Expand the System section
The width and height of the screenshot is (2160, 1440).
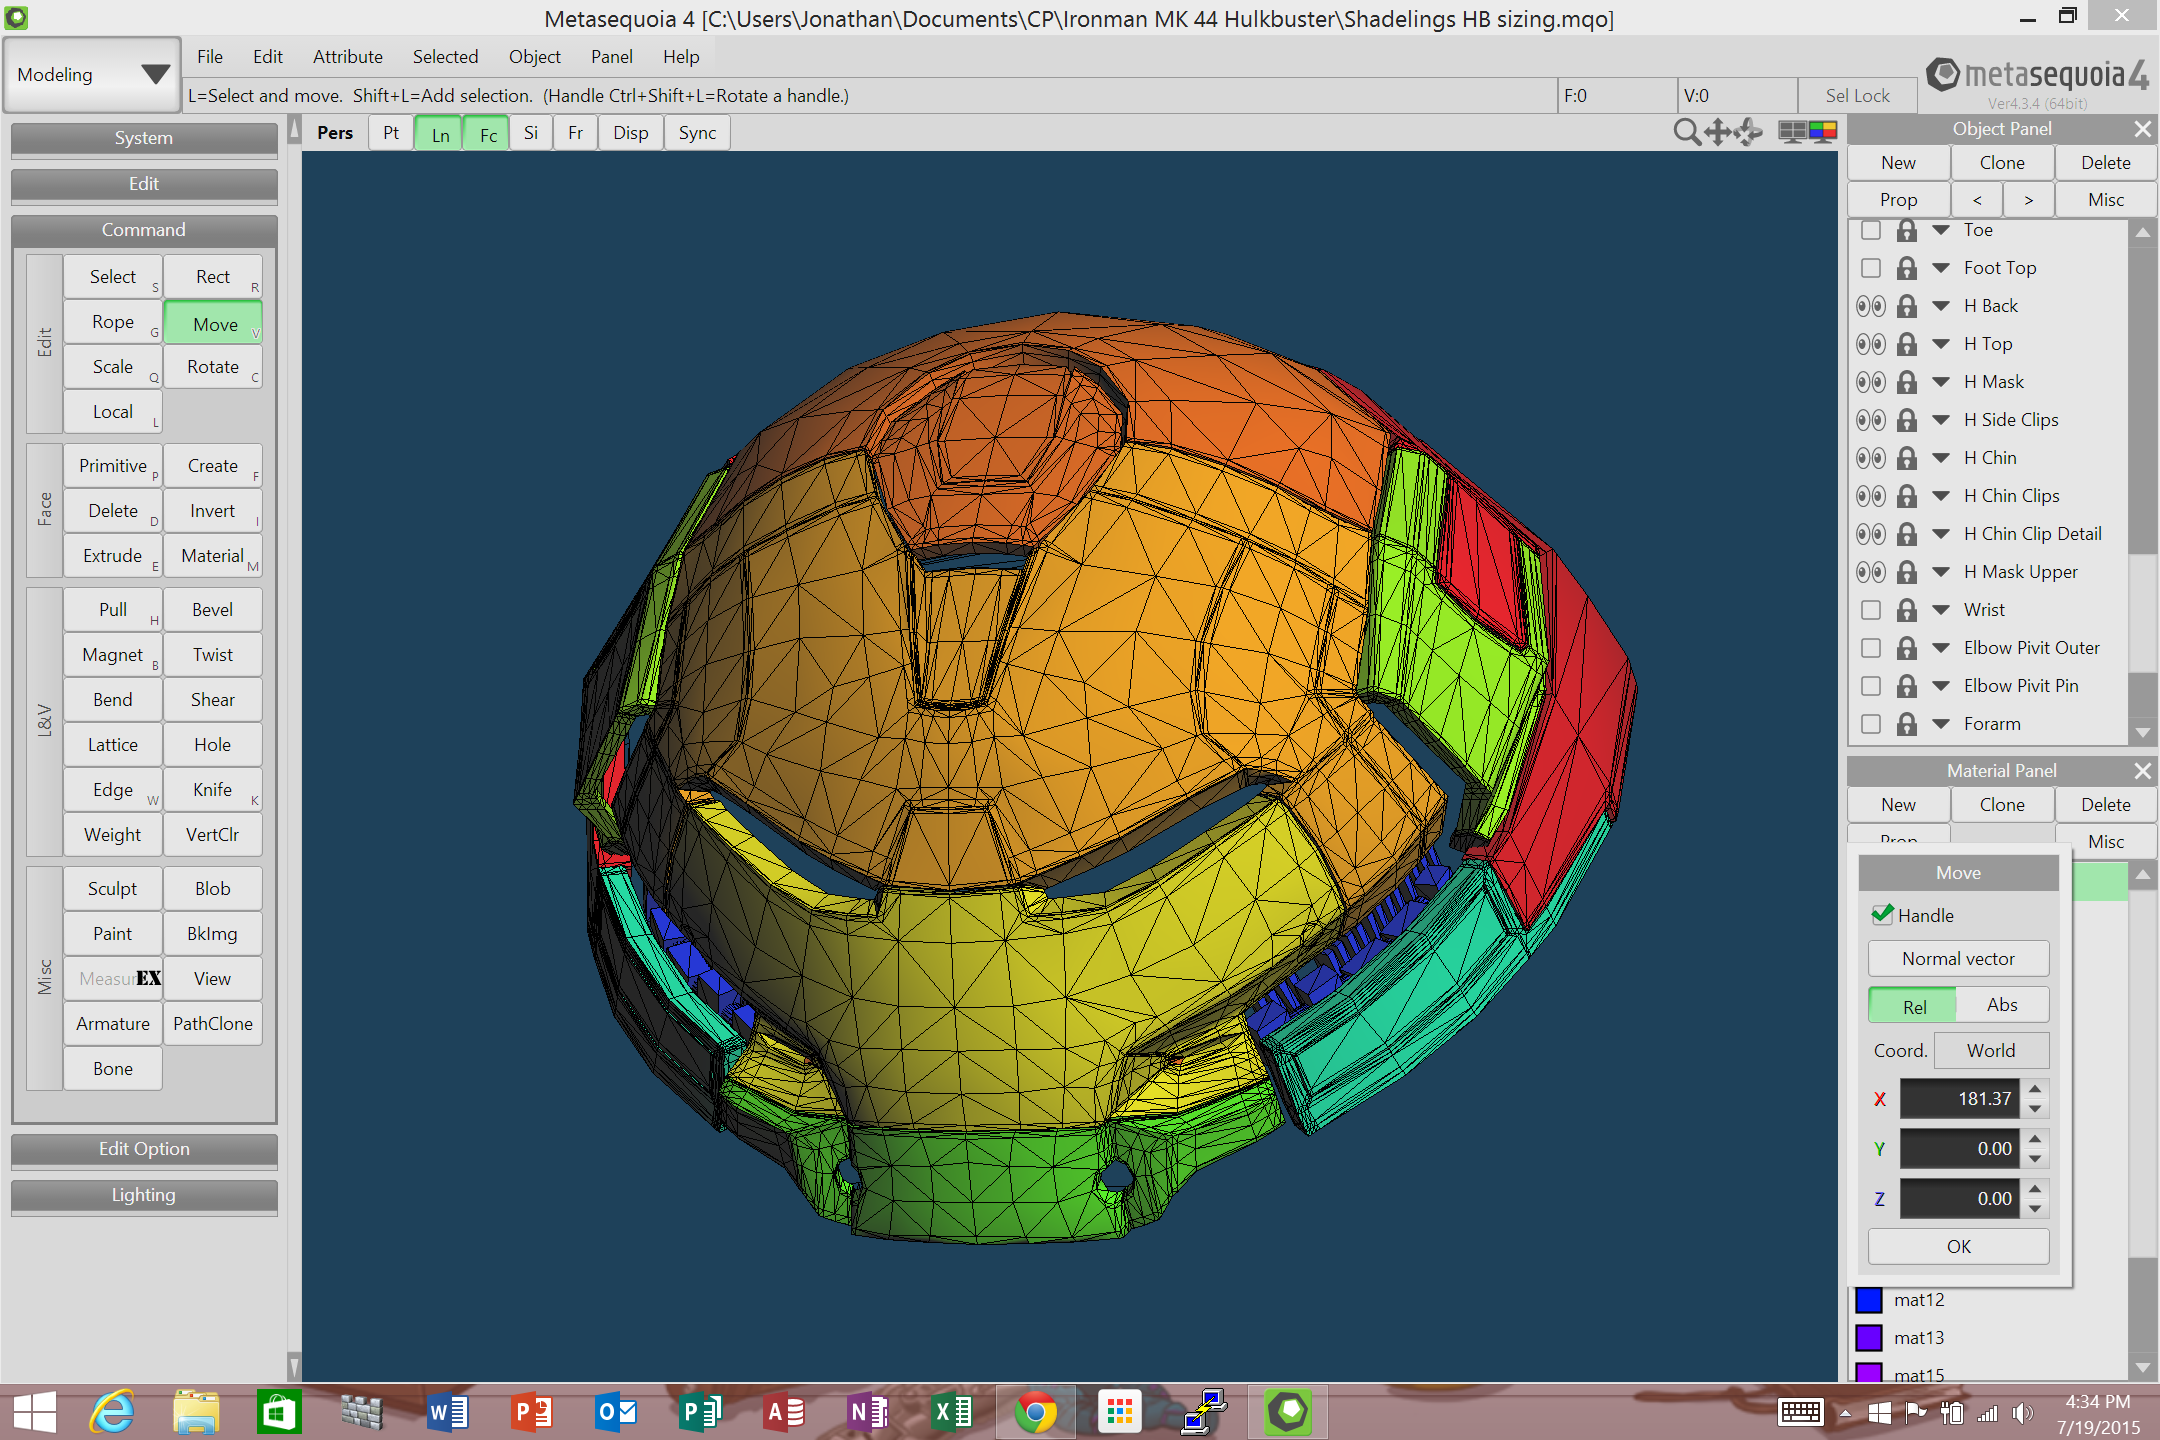144,139
